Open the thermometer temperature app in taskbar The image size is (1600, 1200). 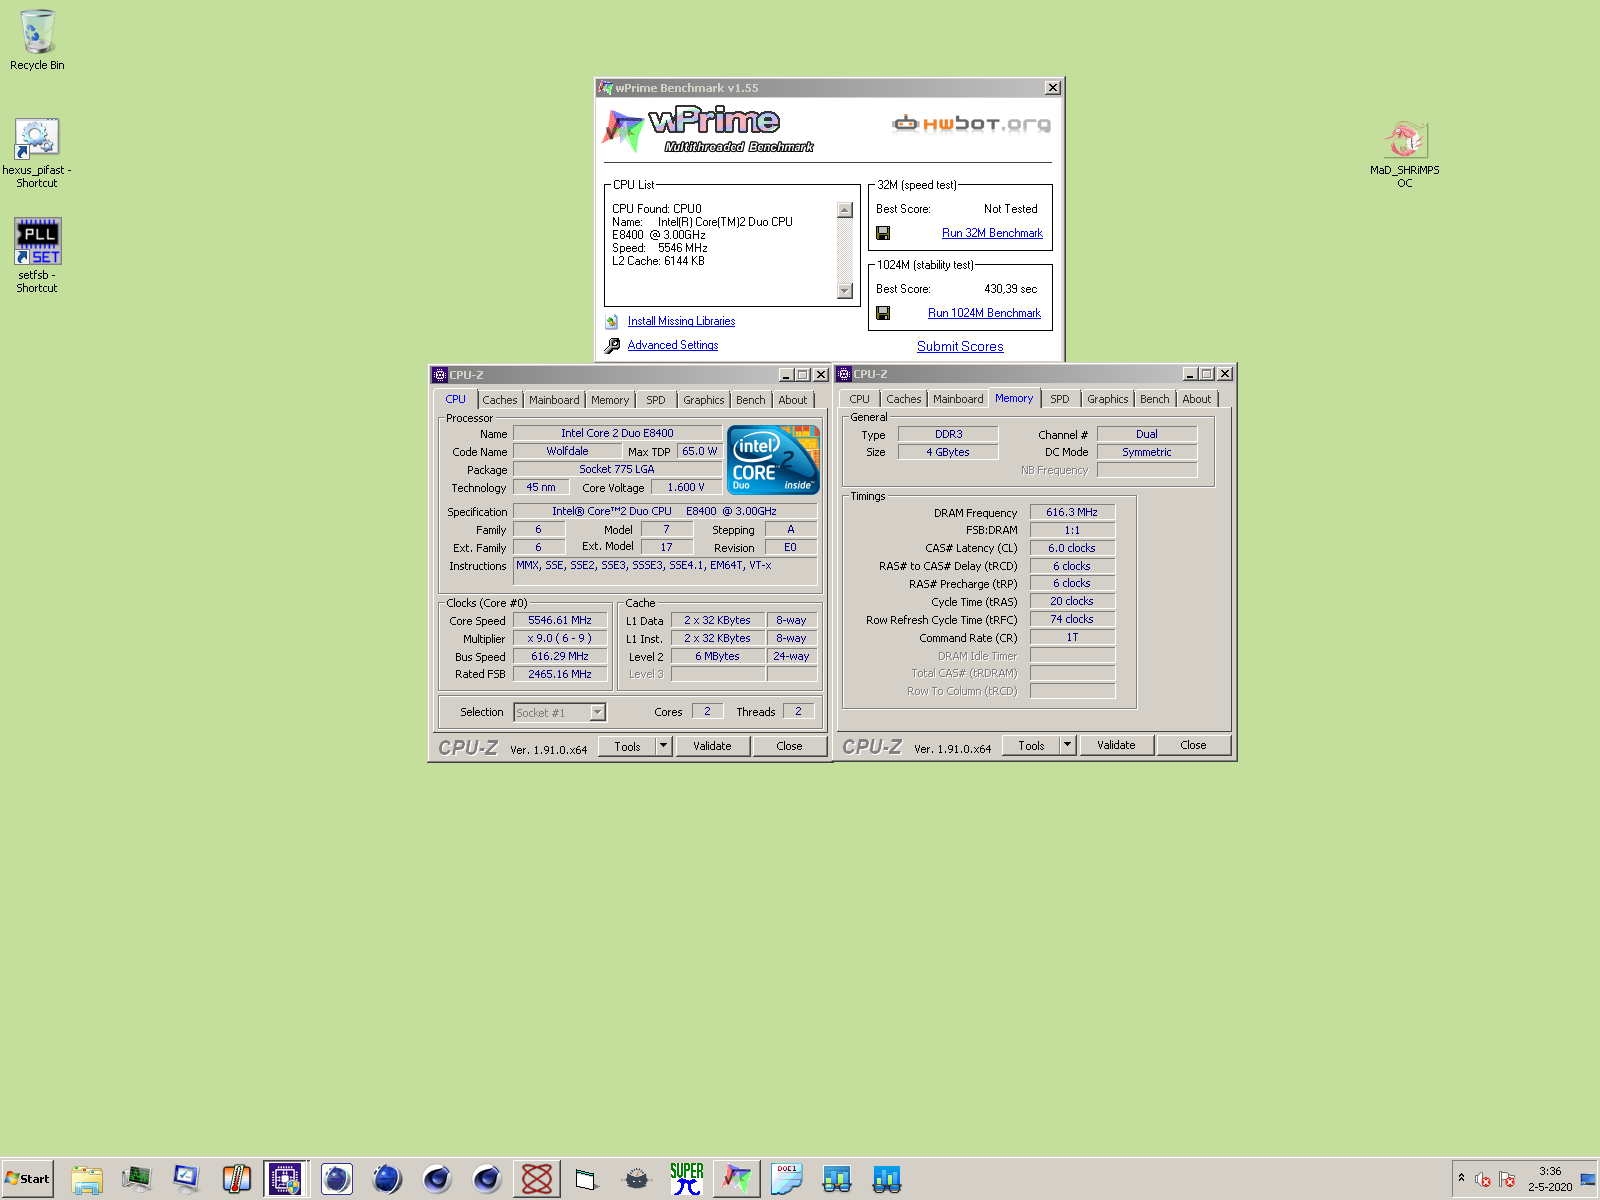coord(236,1179)
